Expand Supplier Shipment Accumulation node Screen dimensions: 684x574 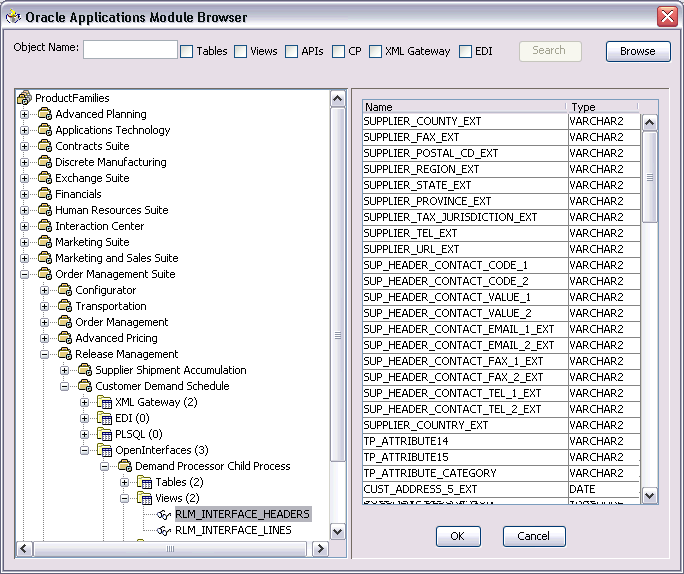coord(65,370)
